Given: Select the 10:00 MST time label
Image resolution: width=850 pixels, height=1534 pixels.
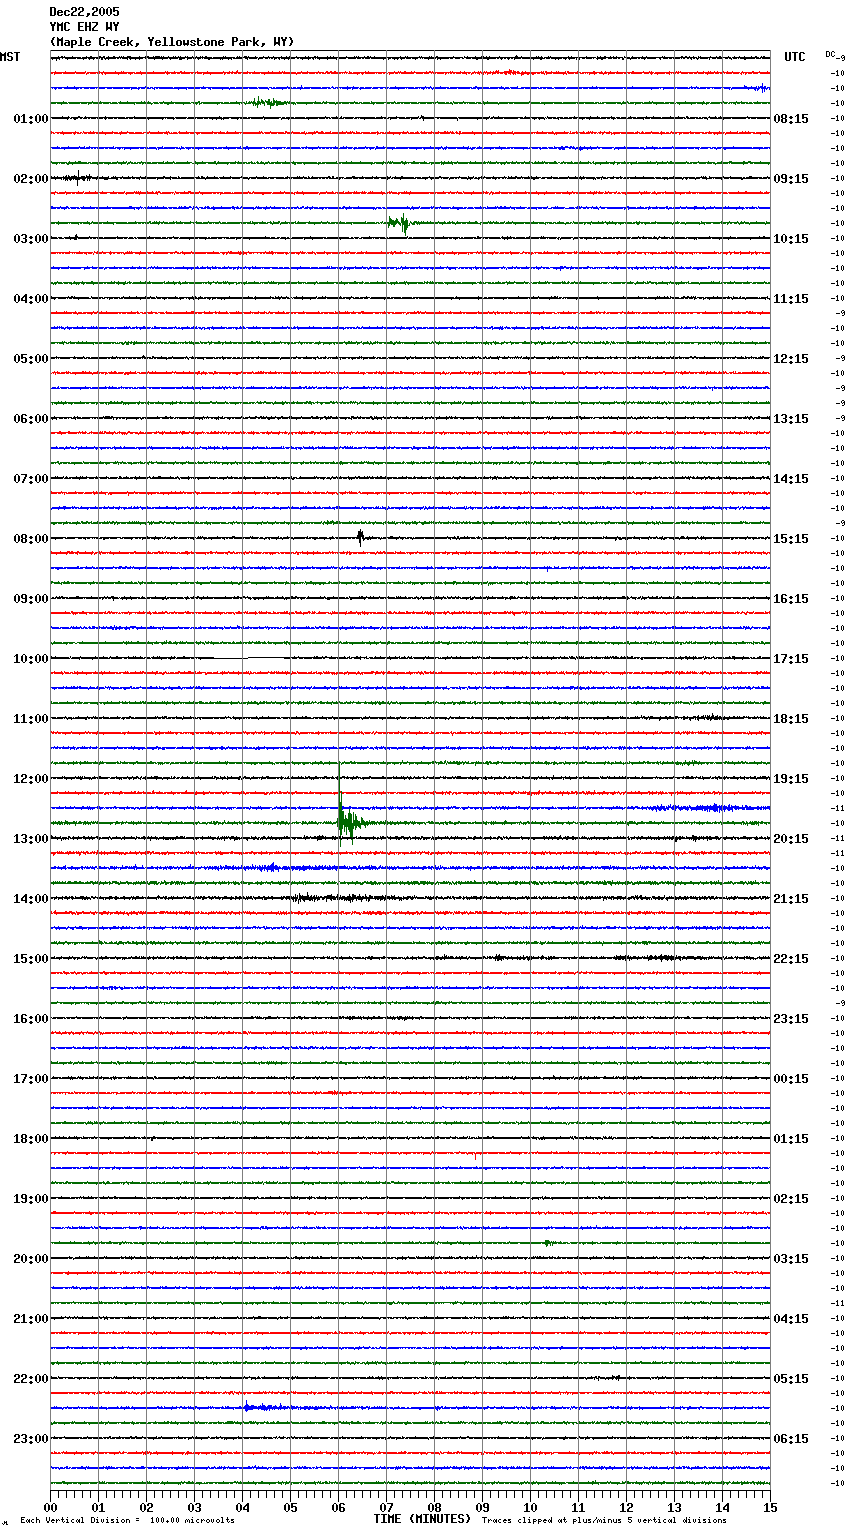Looking at the screenshot, I should (31, 659).
